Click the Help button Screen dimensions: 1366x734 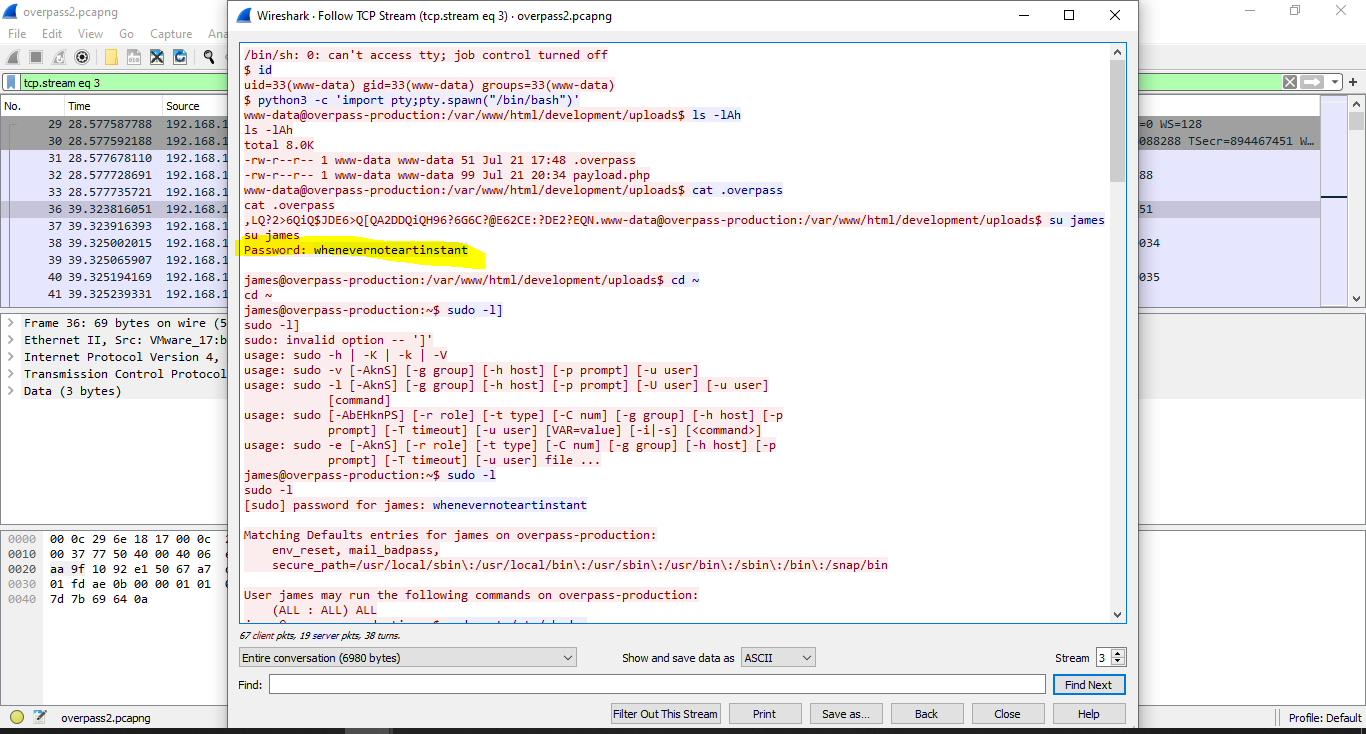pyautogui.click(x=1089, y=714)
